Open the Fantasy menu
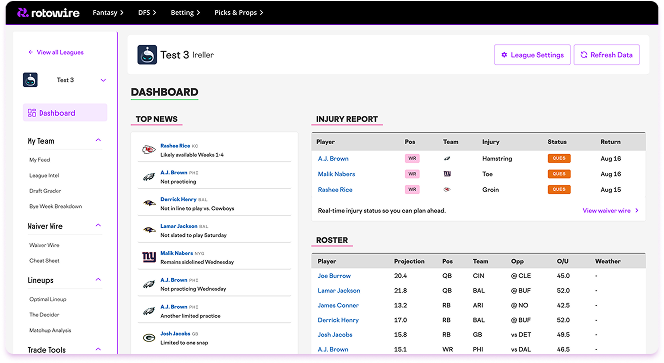This screenshot has width=664, height=363. [x=108, y=13]
